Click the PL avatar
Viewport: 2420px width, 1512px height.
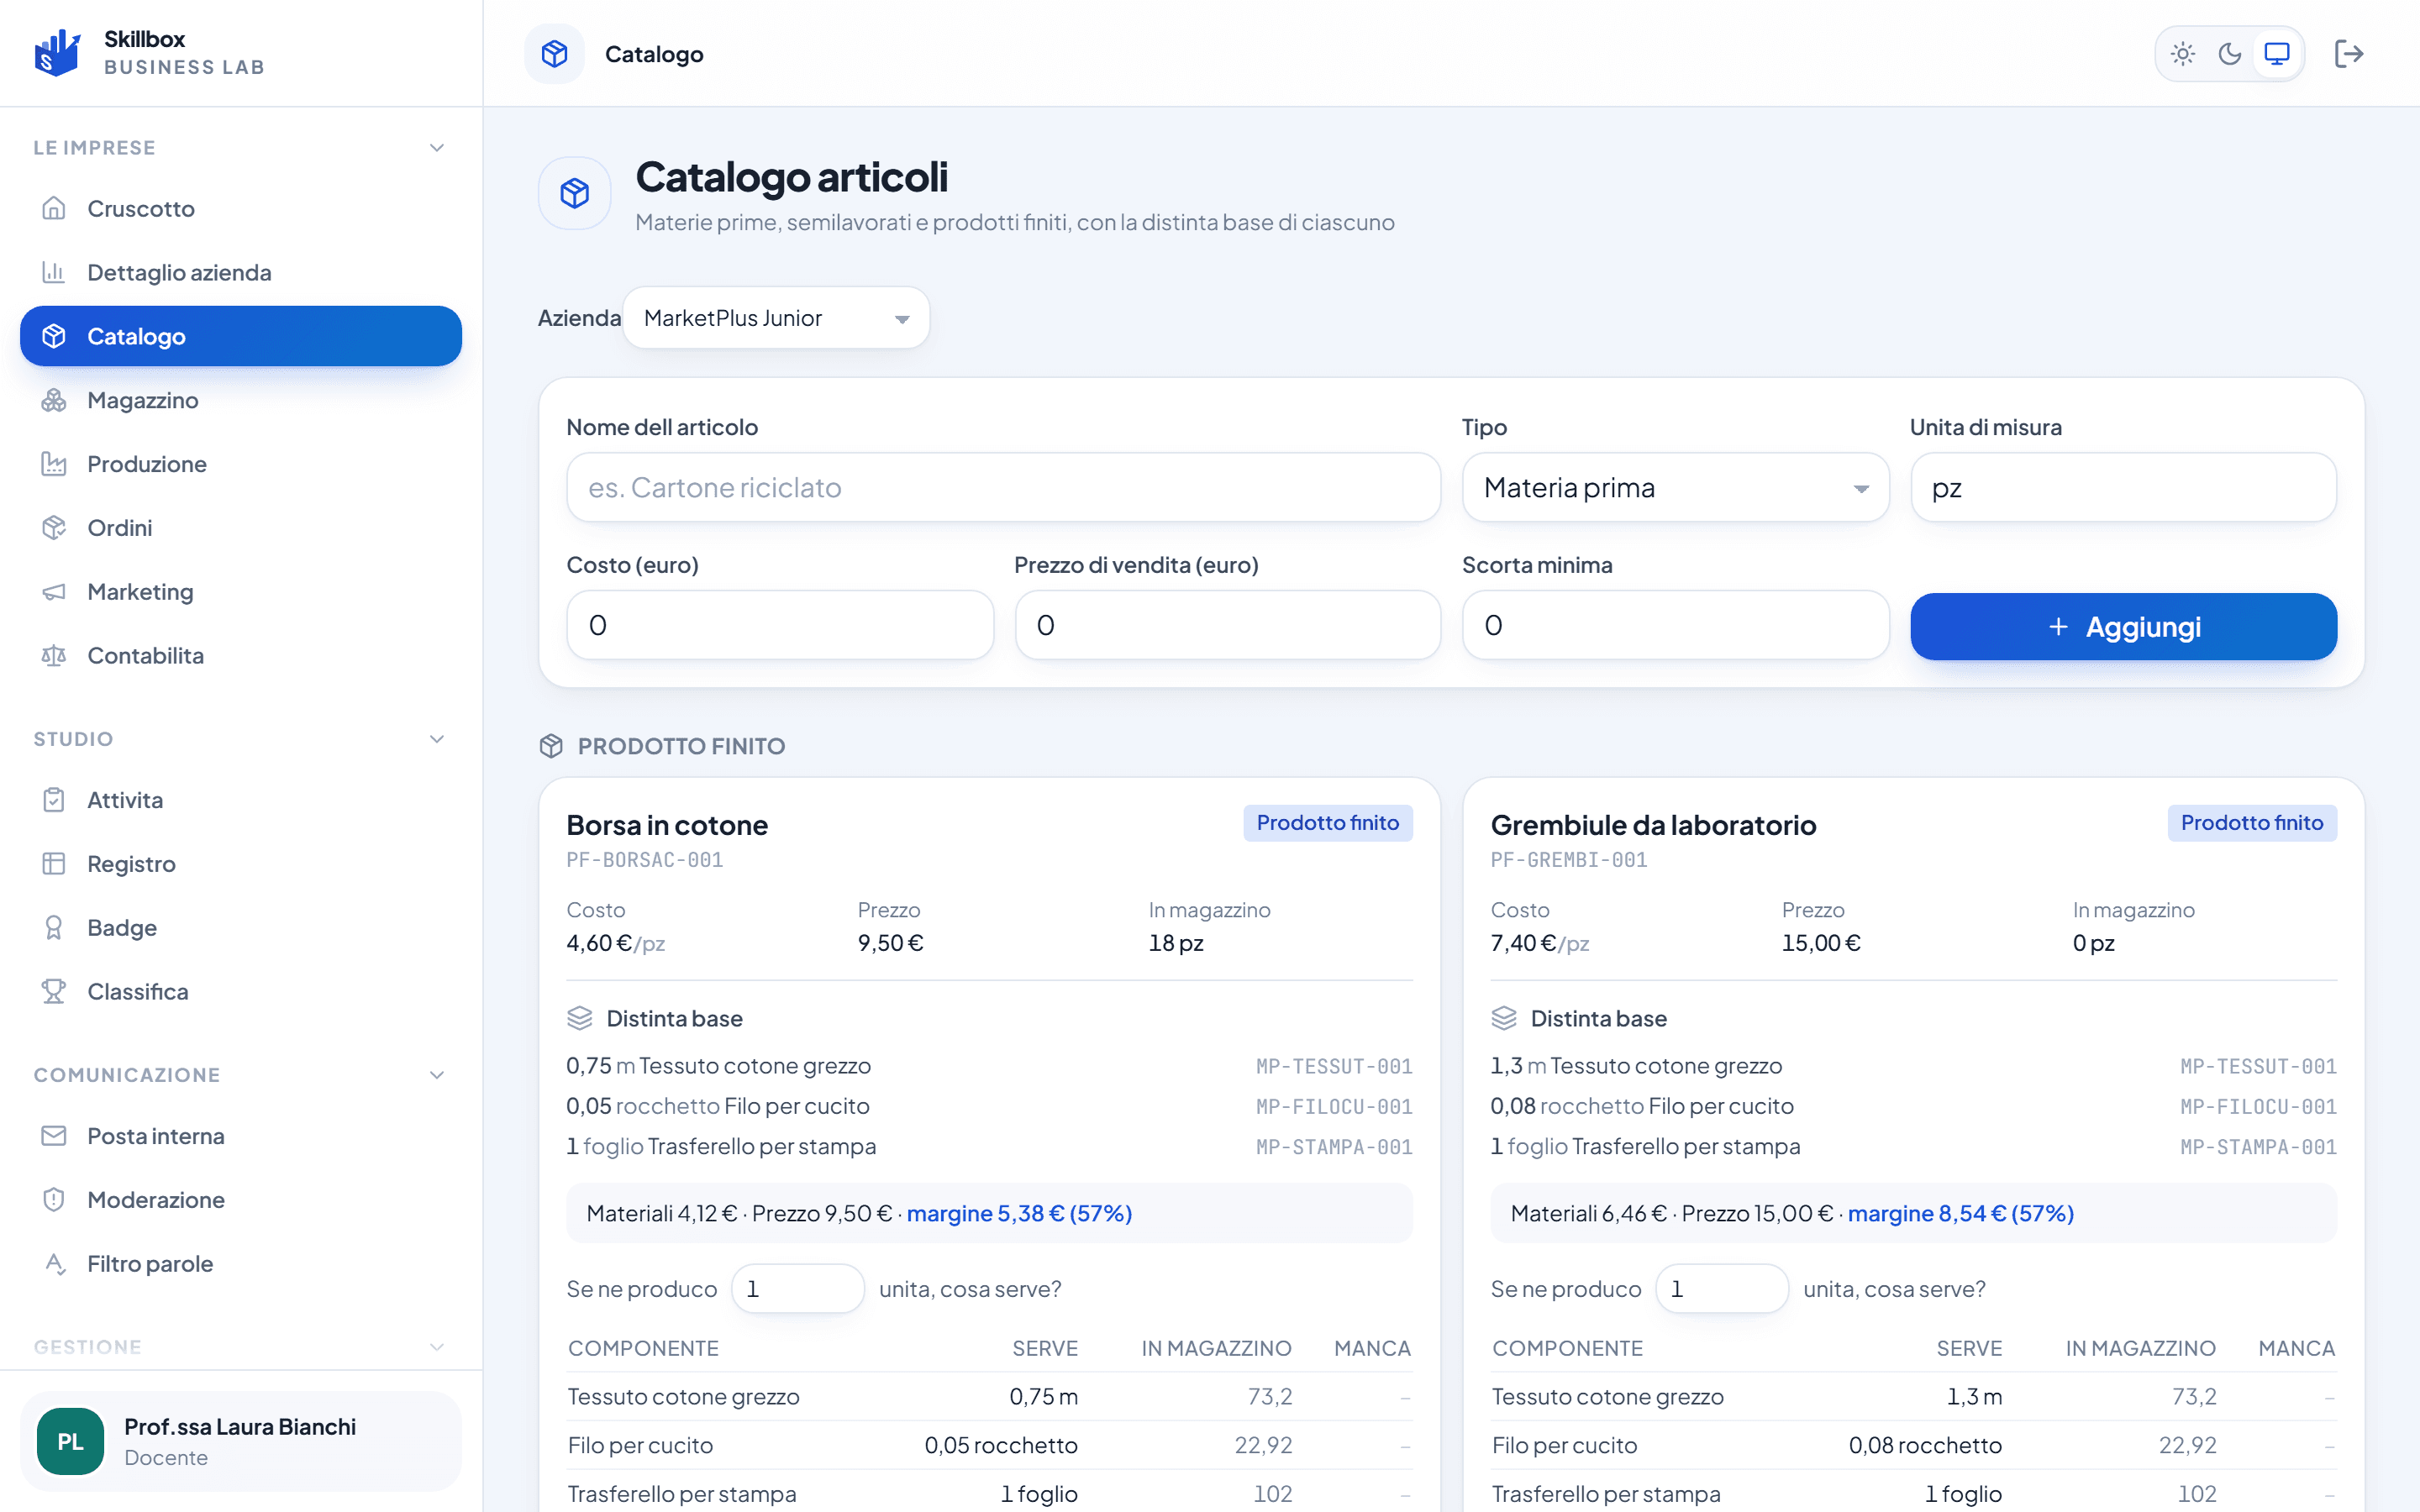70,1441
